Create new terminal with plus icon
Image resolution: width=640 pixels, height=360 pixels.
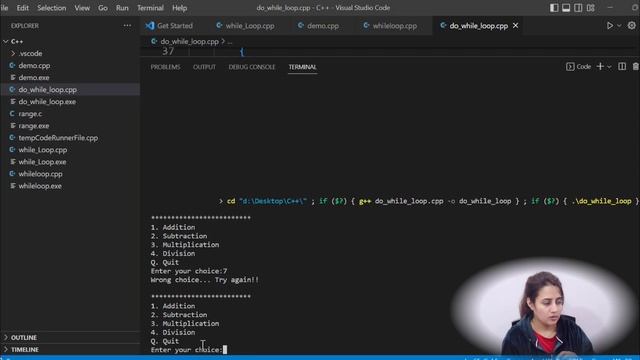pyautogui.click(x=600, y=67)
